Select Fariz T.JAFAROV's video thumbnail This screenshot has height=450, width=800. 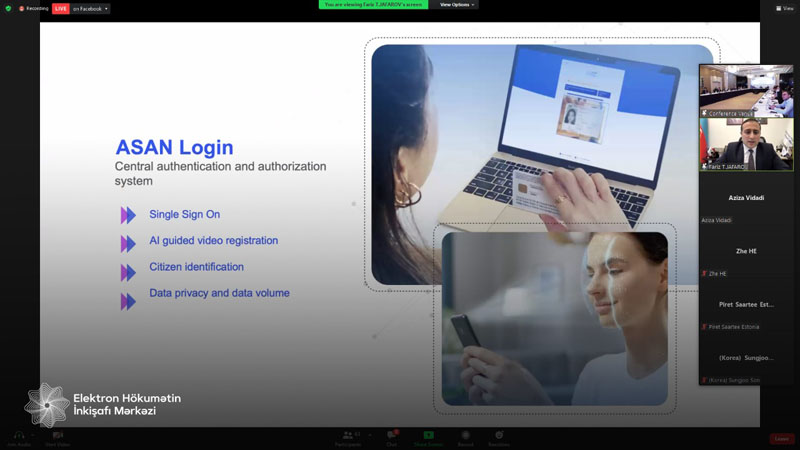[746, 144]
